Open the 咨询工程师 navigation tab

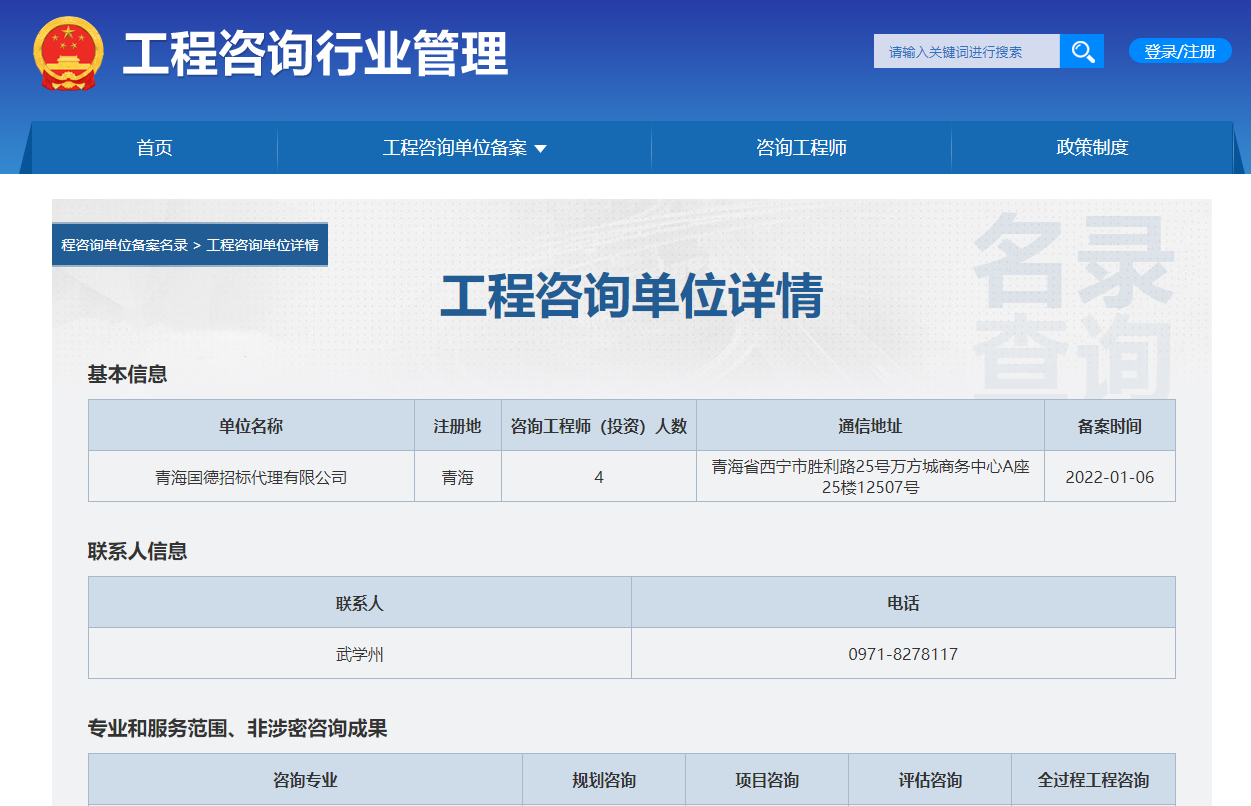pos(801,148)
